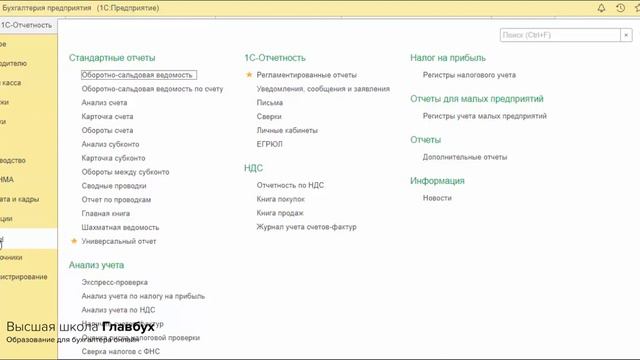Viewport: 640px width, 360px height.
Task: Open Отчет по проводкам
Action: click(x=116, y=200)
